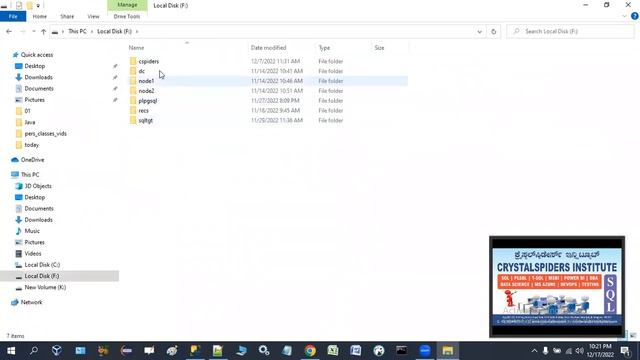This screenshot has width=640, height=360.
Task: Select the sqltgt folder
Action: tap(145, 120)
